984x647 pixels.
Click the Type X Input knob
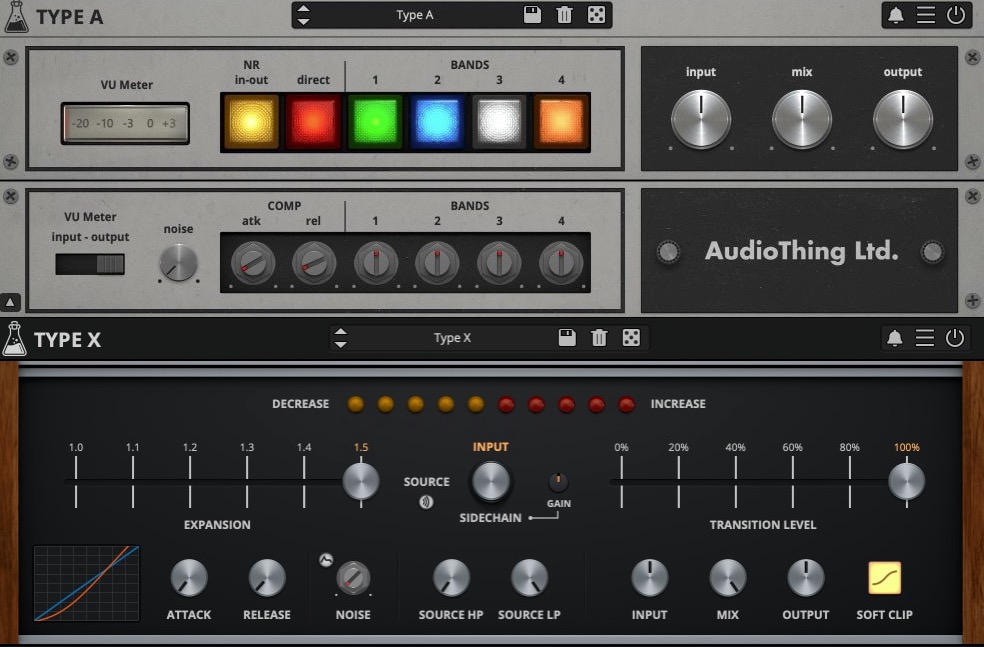(x=650, y=578)
